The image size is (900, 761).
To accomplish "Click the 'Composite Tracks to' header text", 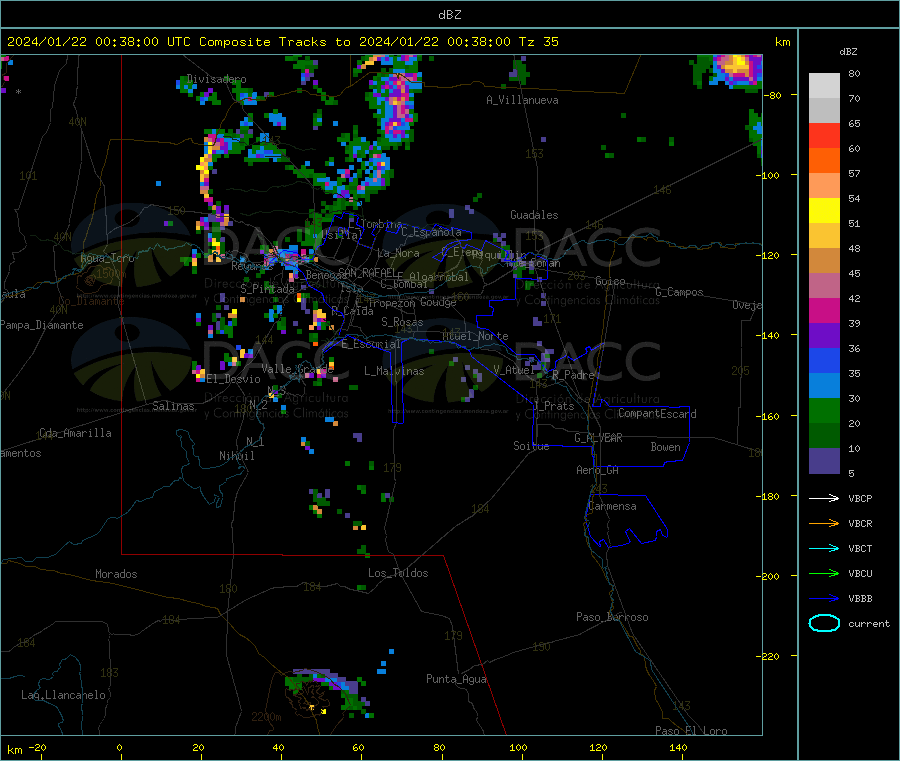I will pyautogui.click(x=274, y=42).
